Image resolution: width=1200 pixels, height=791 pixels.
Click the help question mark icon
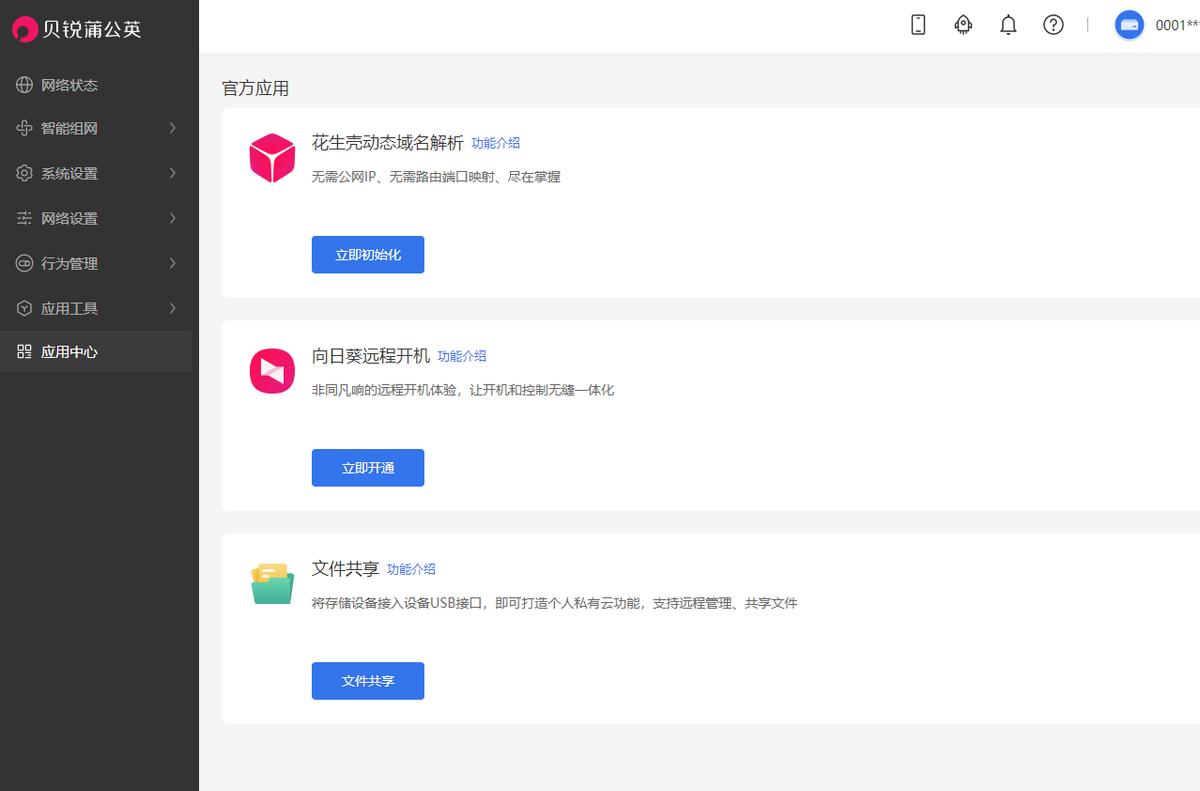1053,25
